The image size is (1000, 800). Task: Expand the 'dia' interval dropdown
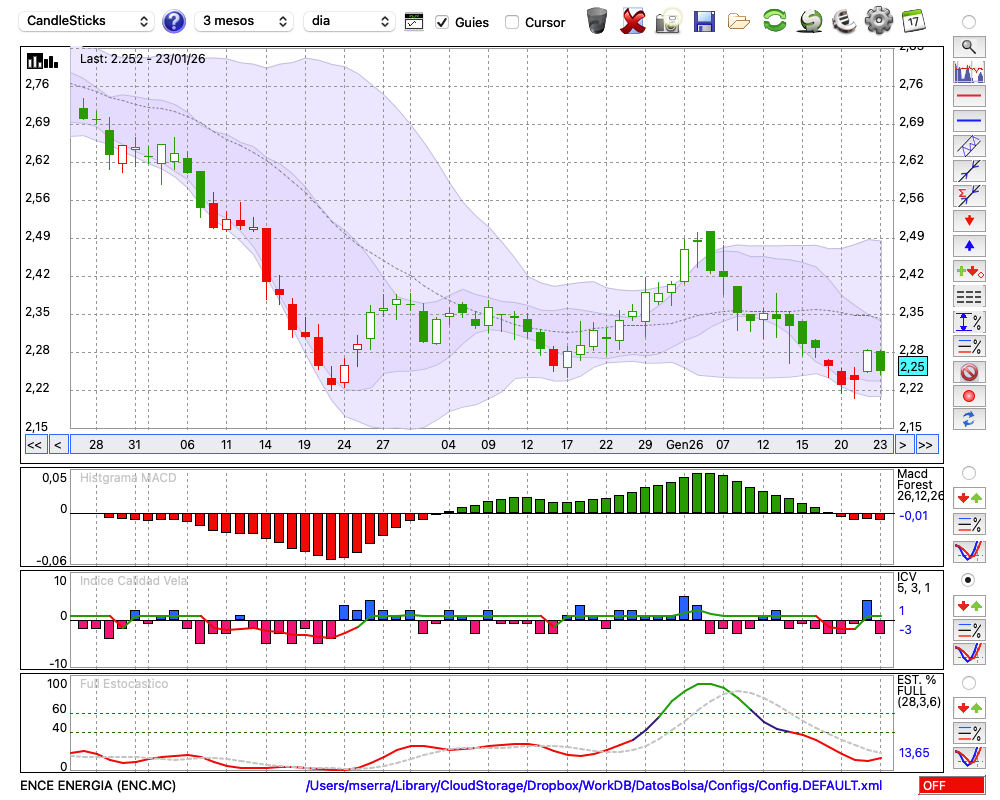pos(350,21)
